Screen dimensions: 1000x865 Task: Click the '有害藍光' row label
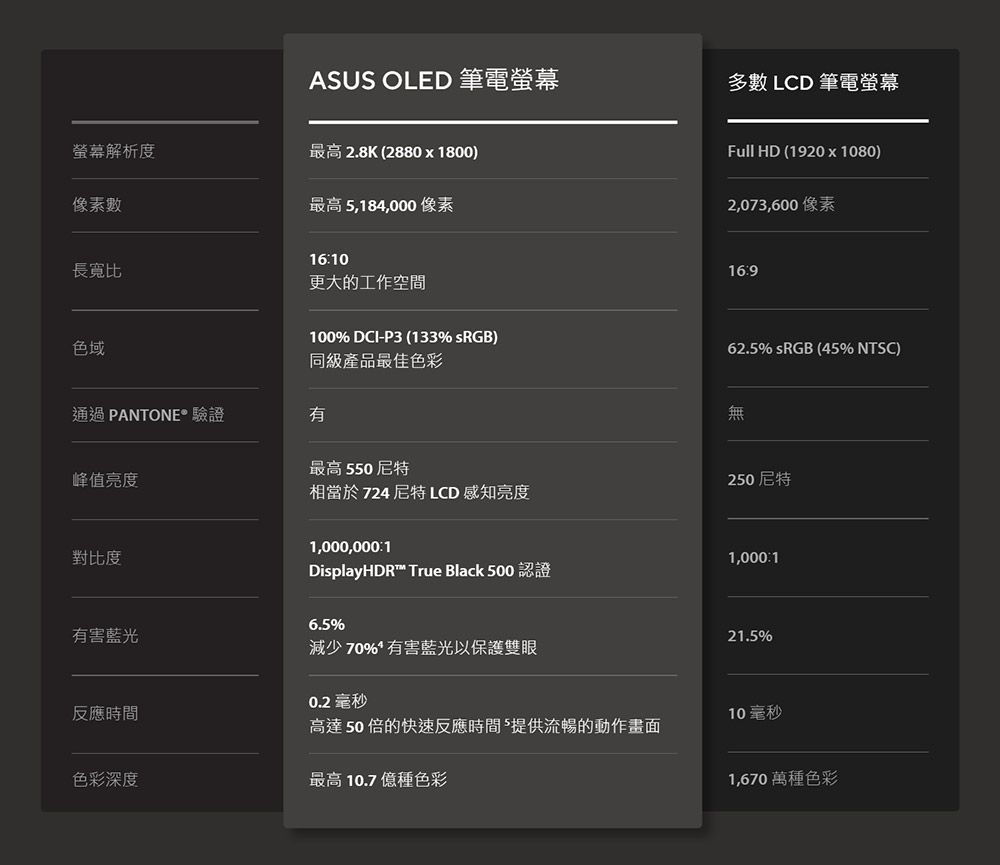[105, 635]
